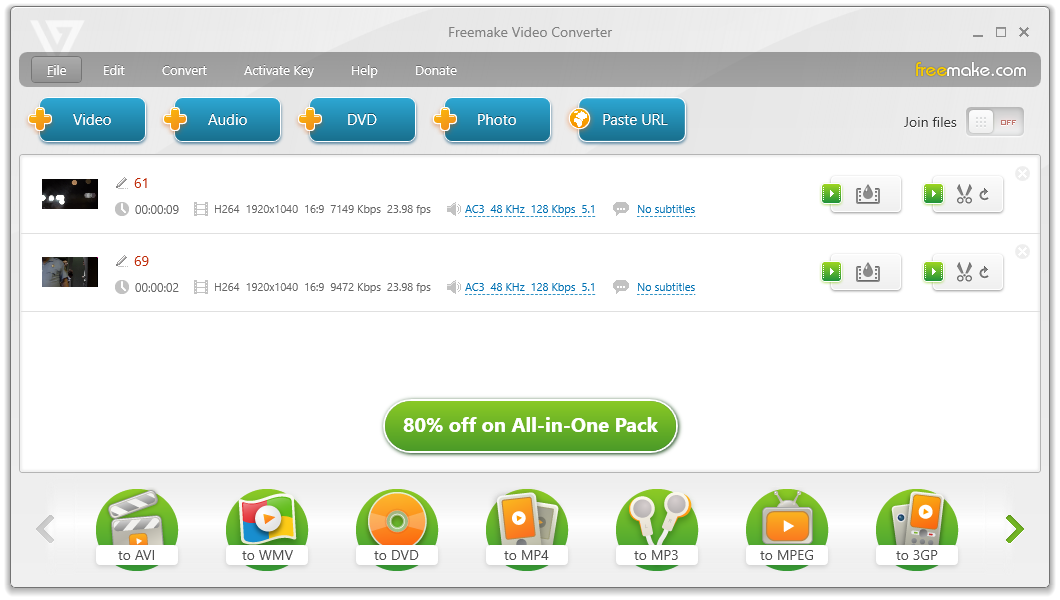Convert to AVI format
This screenshot has width=1060, height=600.
pos(137,528)
